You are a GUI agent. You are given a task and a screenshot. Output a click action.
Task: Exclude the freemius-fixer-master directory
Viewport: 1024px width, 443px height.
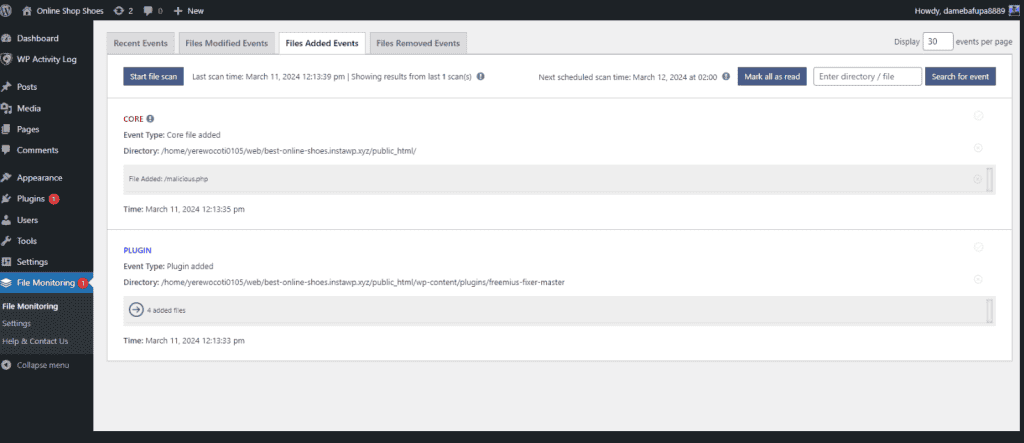[x=978, y=279]
